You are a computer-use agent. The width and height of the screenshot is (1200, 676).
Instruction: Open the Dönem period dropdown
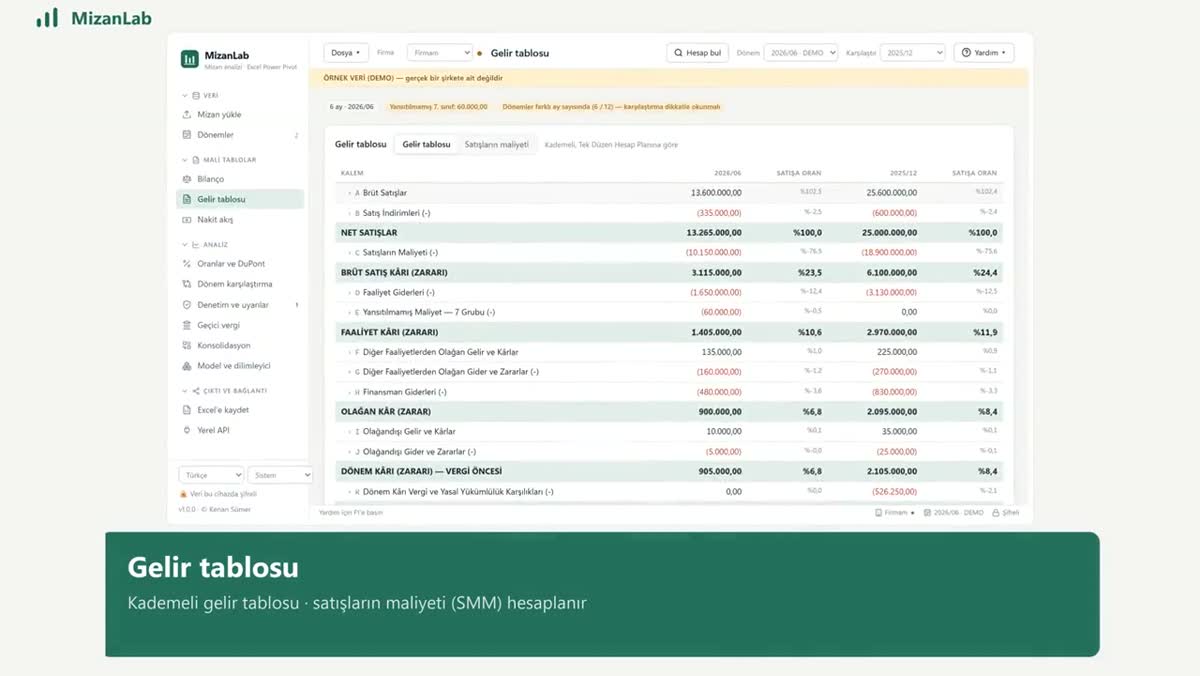pos(800,53)
